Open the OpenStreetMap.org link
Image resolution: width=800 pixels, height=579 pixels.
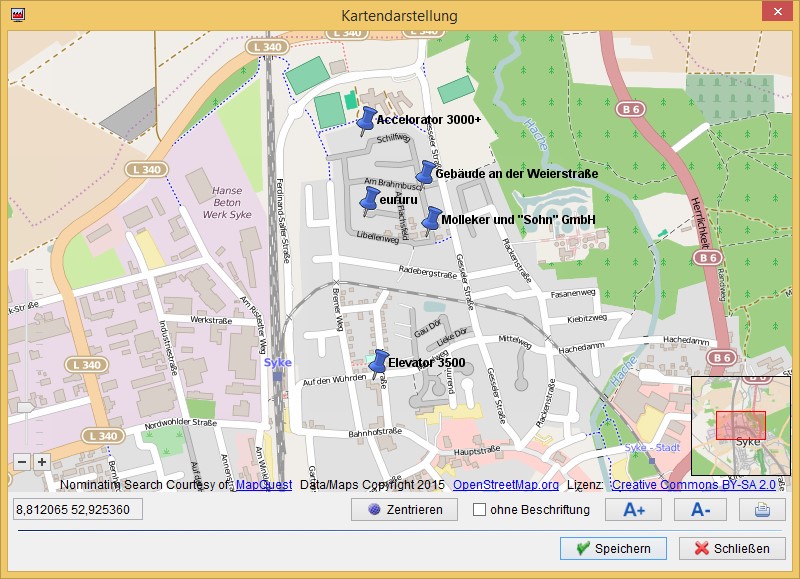(x=506, y=485)
